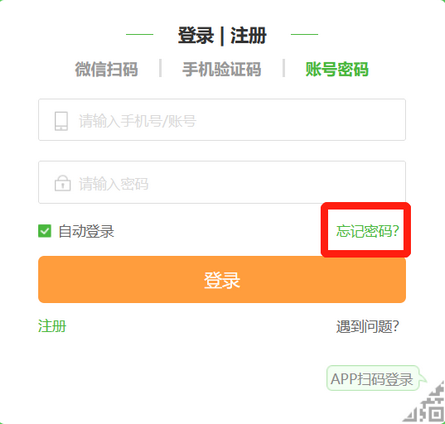The height and width of the screenshot is (424, 445).
Task: Click the 登录 word in the heading
Action: tap(196, 35)
